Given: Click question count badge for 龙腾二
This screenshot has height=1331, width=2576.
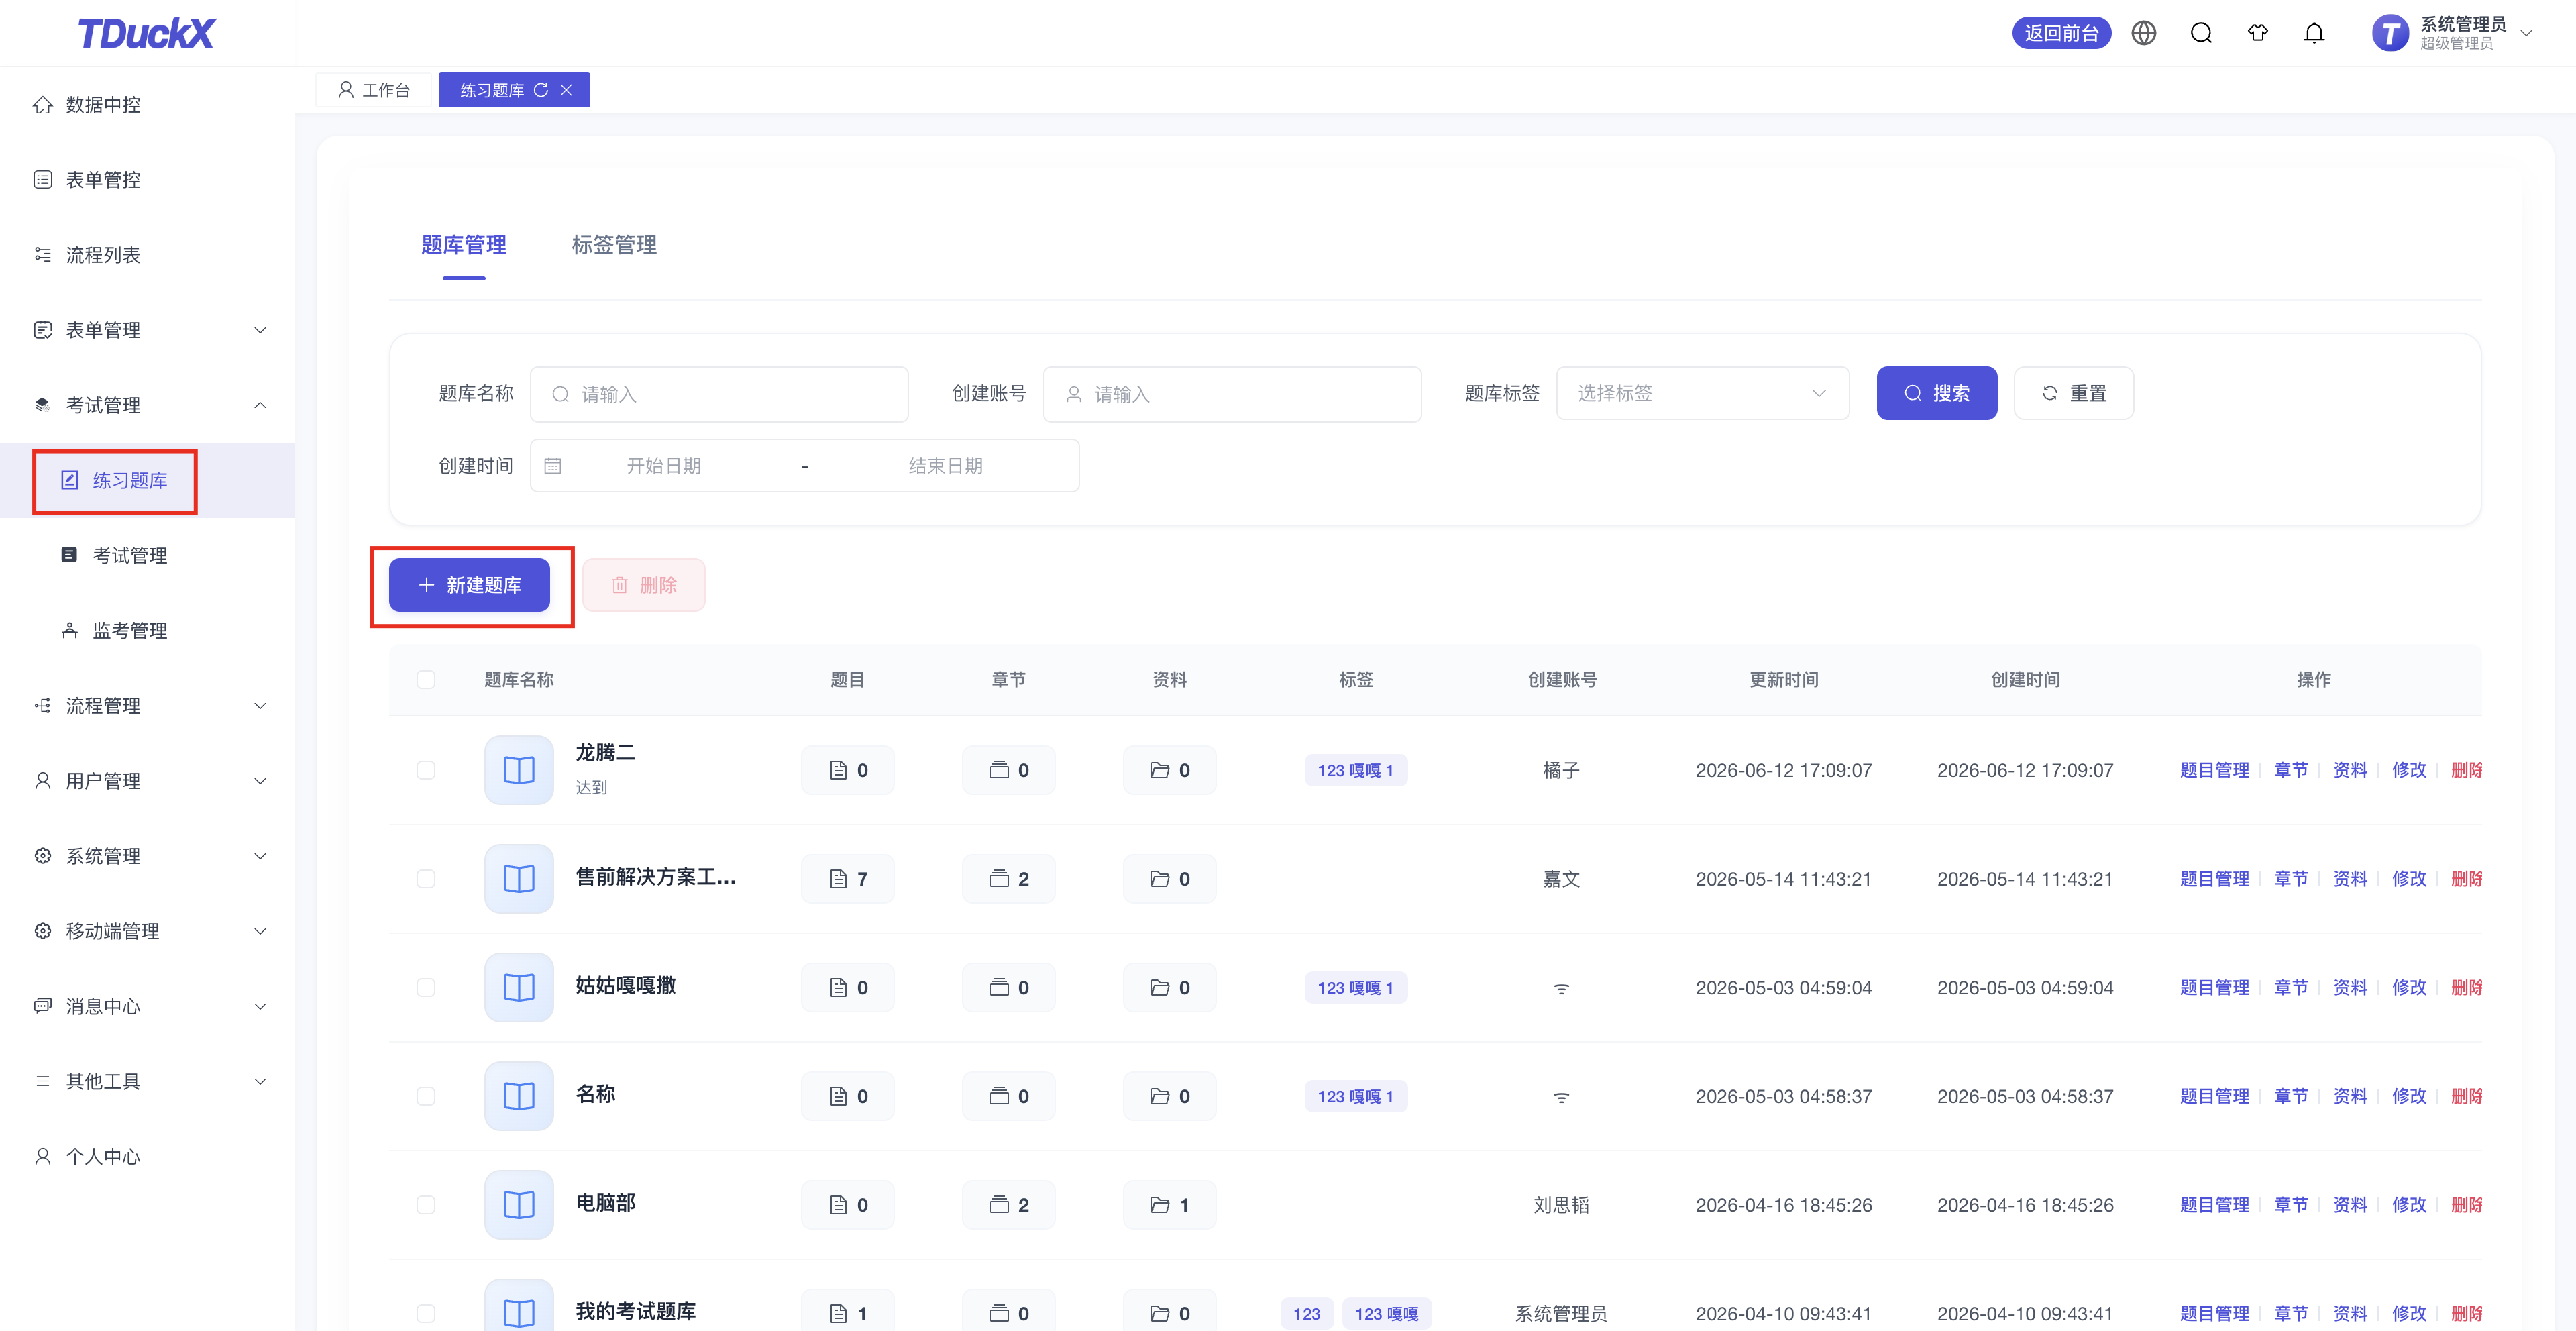Looking at the screenshot, I should 848,770.
